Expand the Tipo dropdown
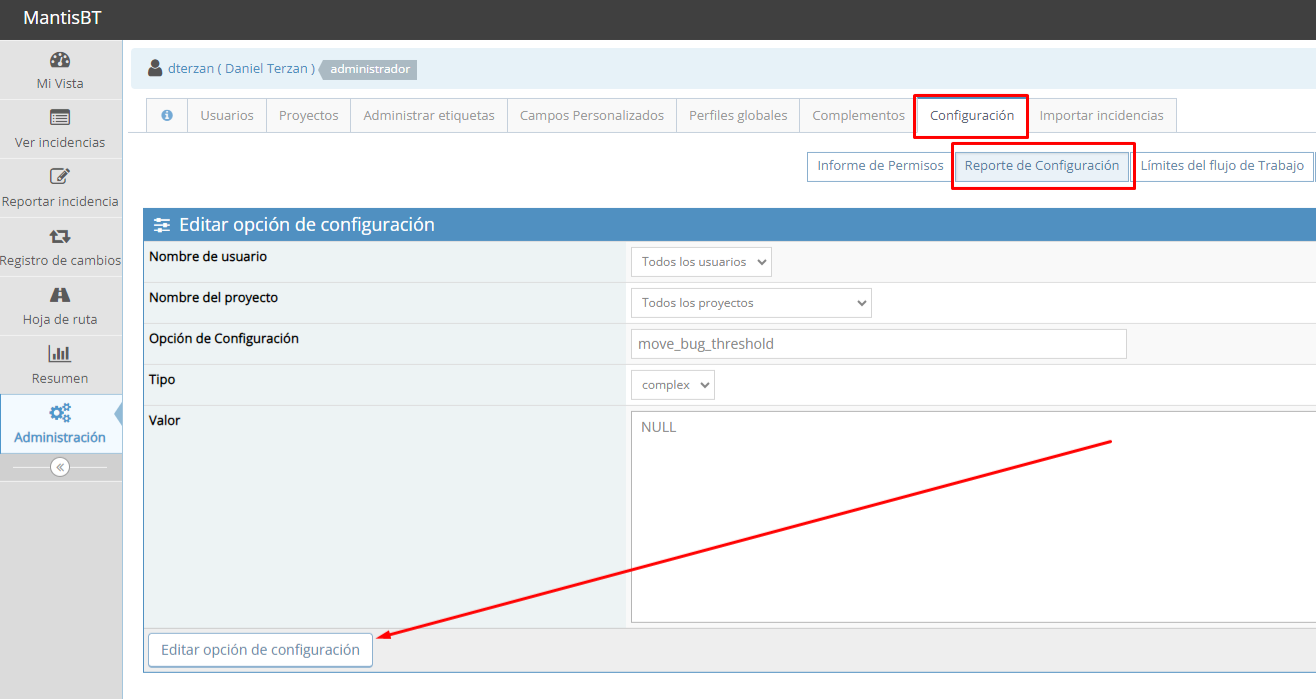 pos(672,385)
